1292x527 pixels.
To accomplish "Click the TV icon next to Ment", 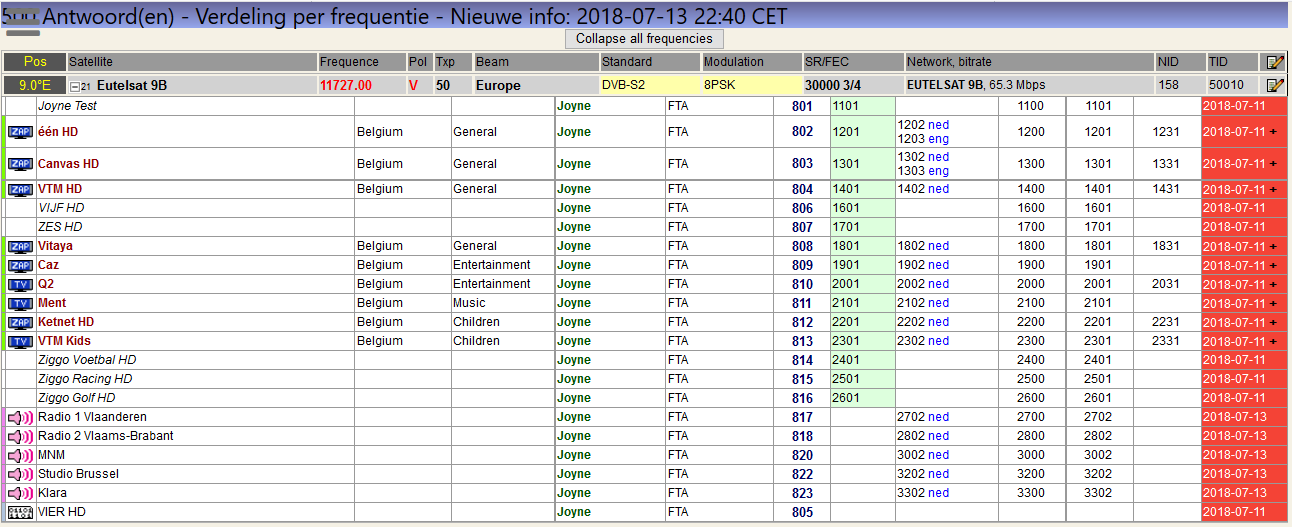I will (20, 303).
